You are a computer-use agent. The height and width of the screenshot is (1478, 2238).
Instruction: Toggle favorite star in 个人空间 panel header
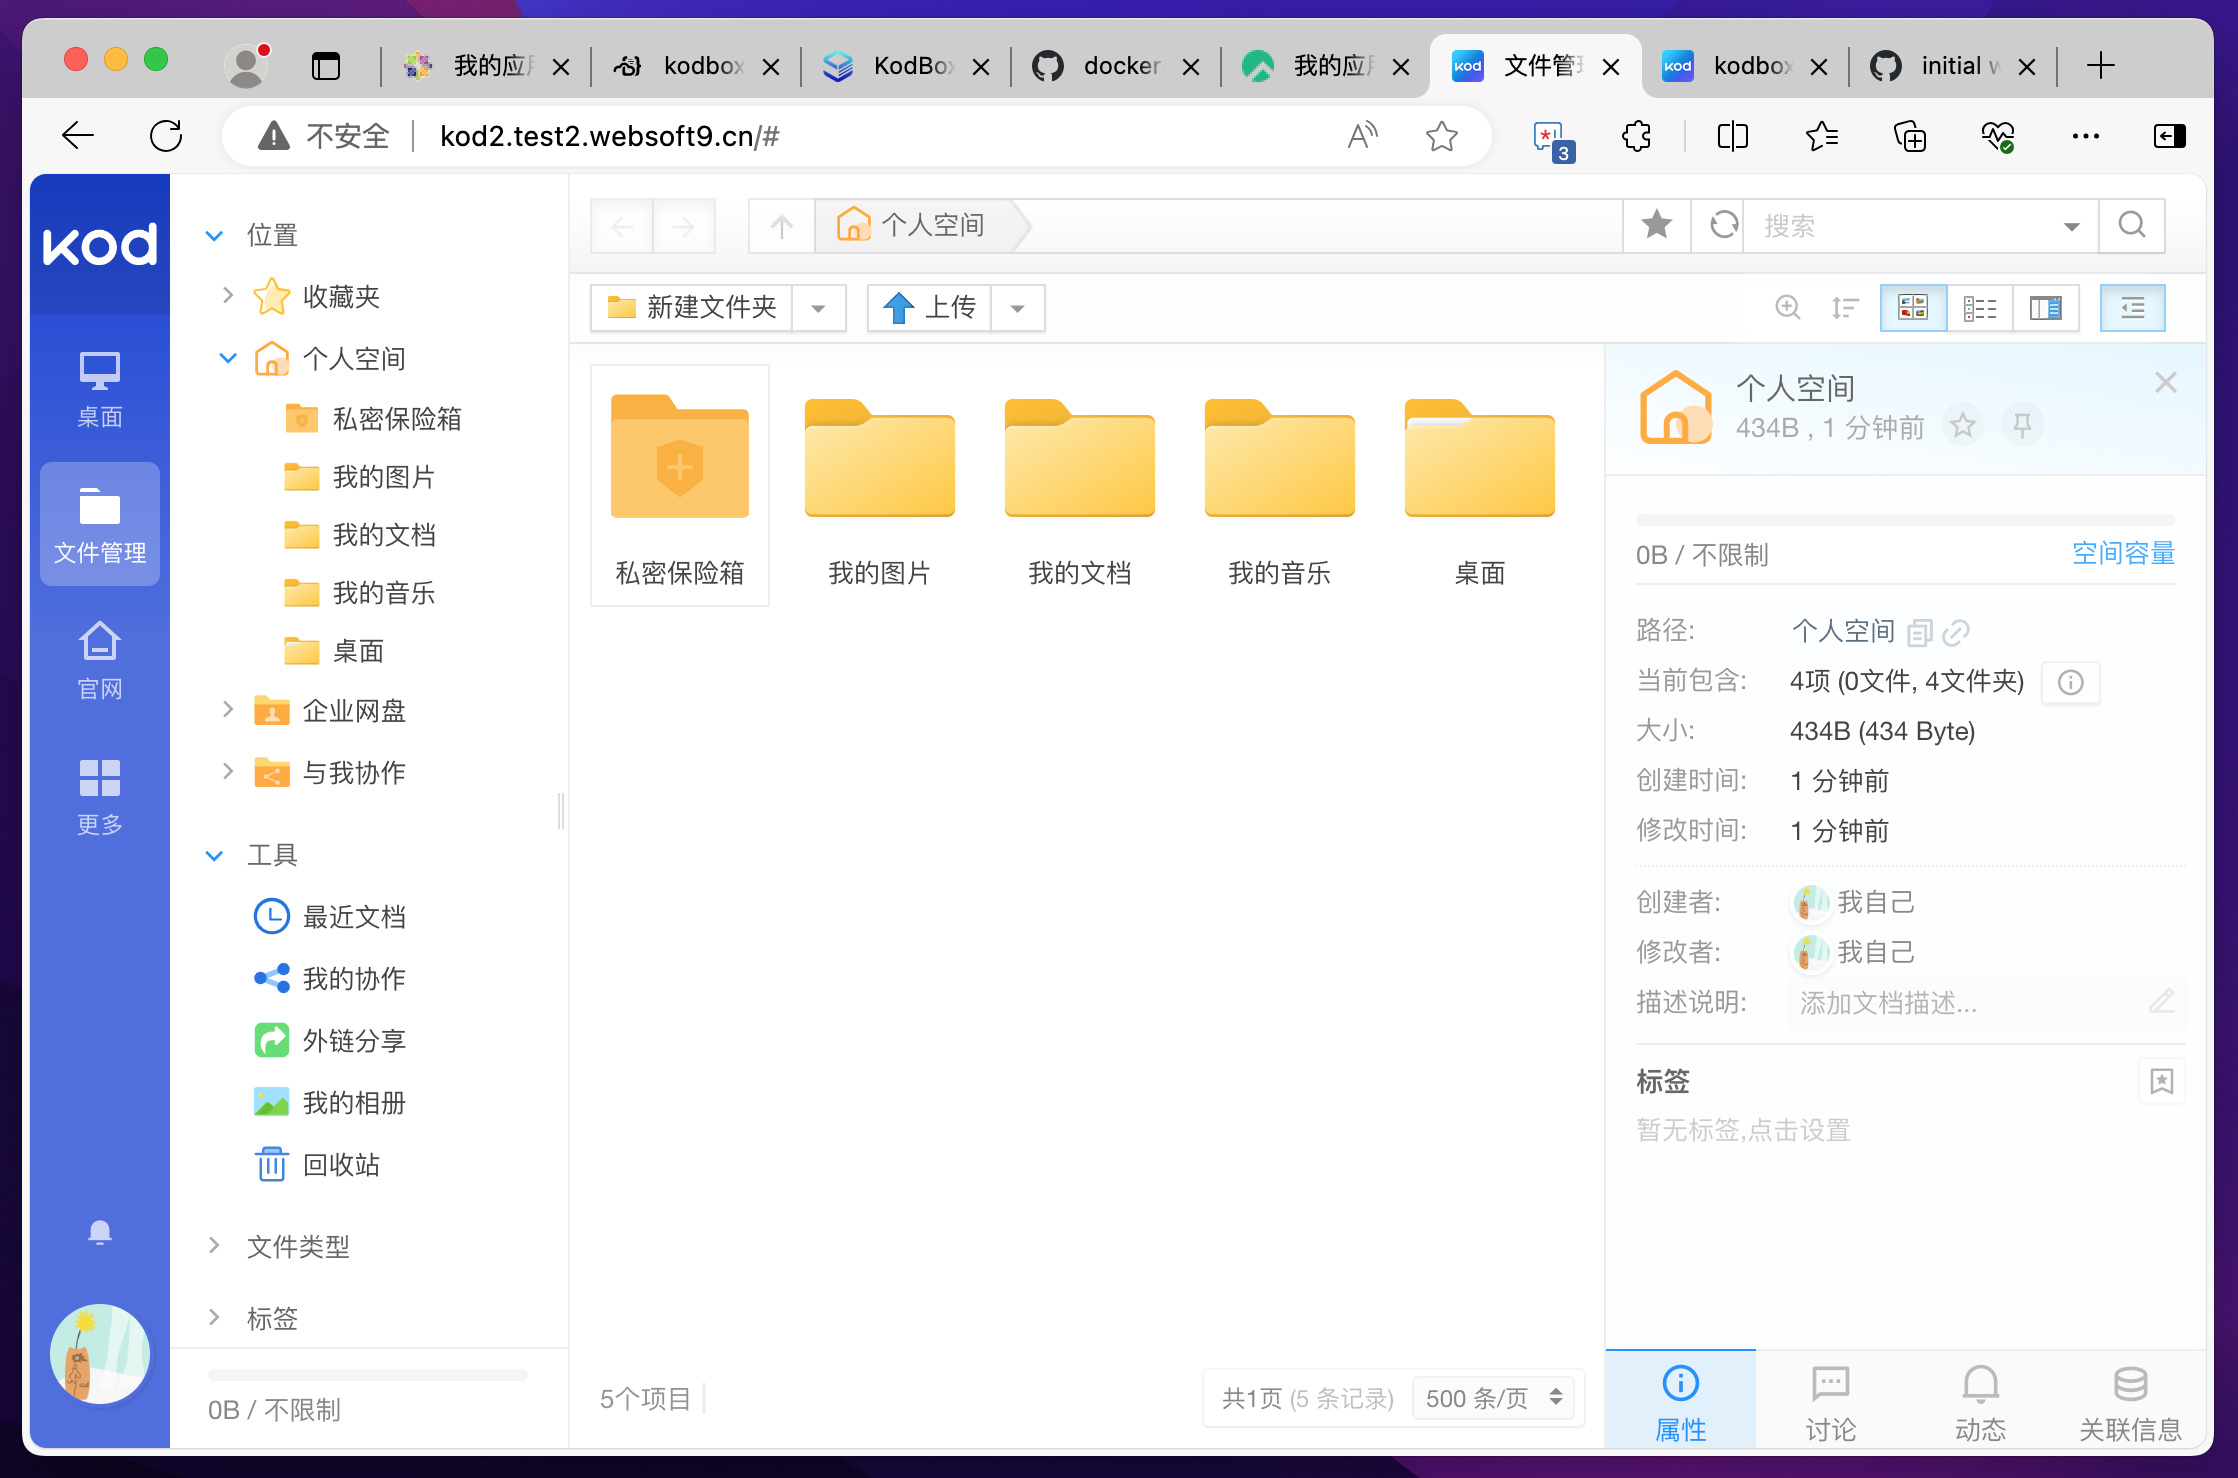1963,426
